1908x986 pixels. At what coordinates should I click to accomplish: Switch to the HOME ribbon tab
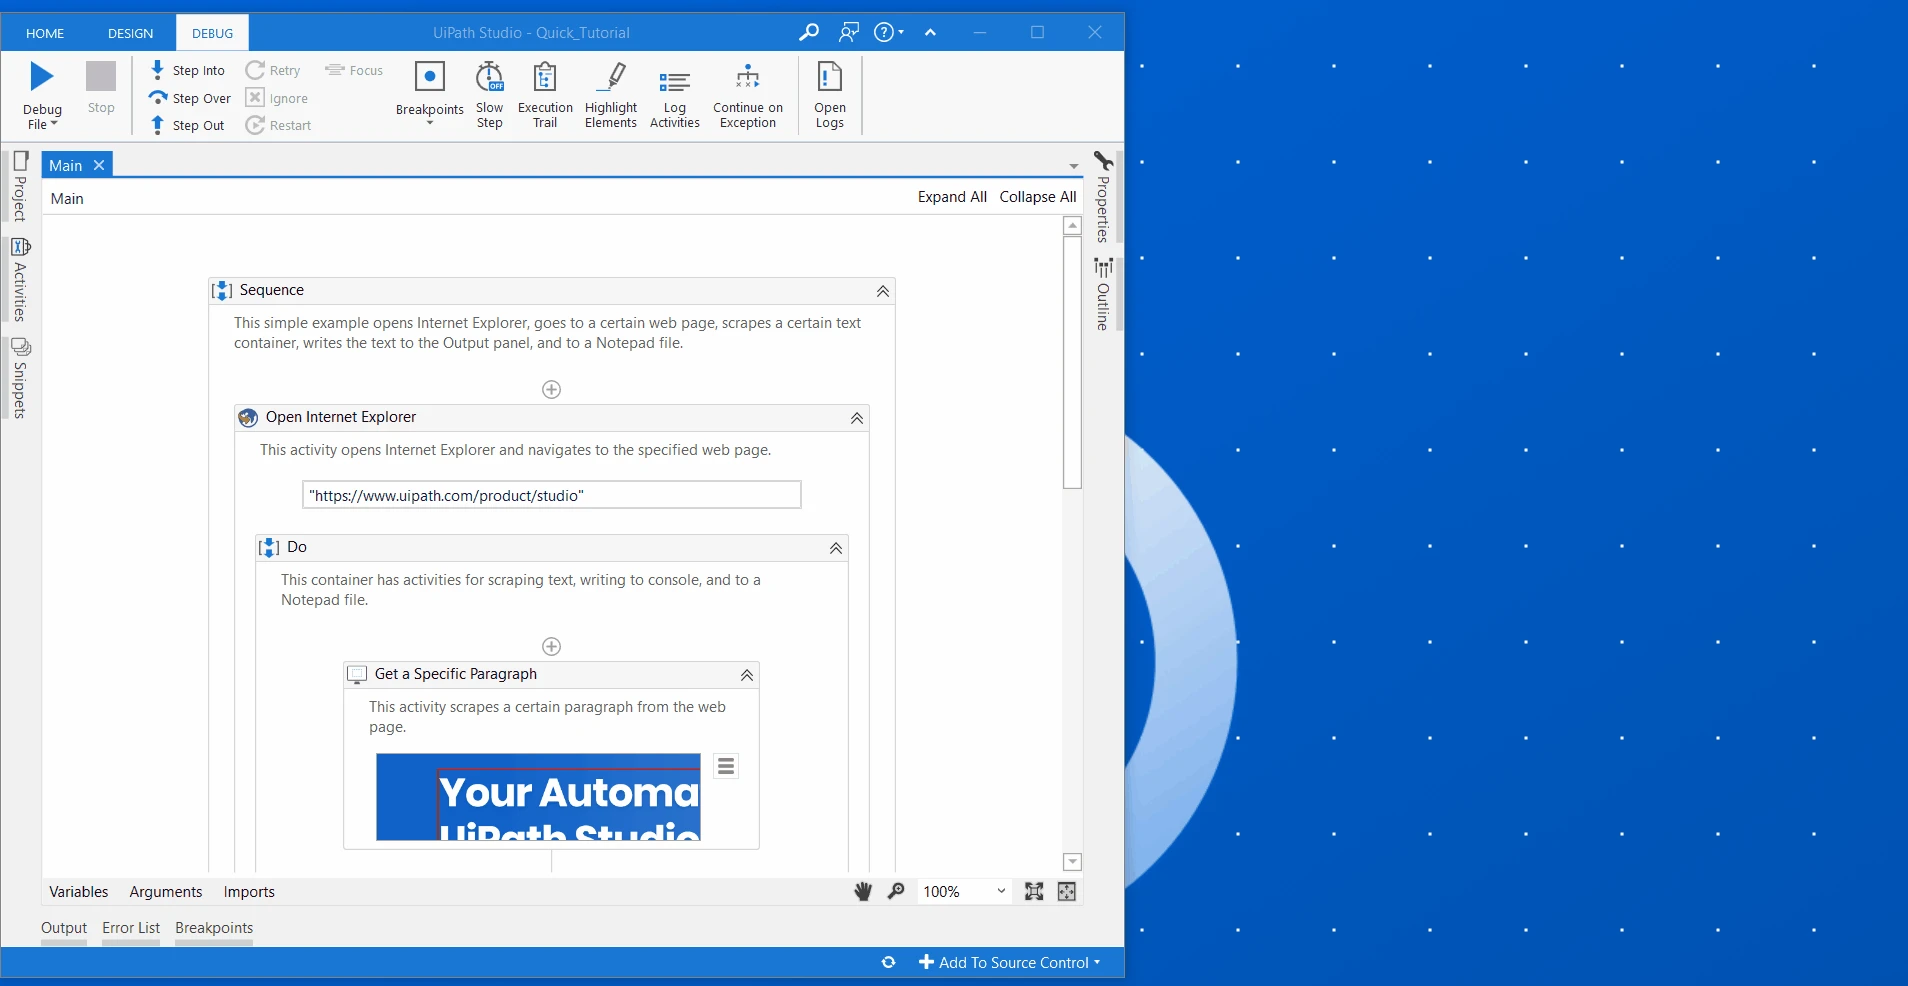tap(45, 33)
